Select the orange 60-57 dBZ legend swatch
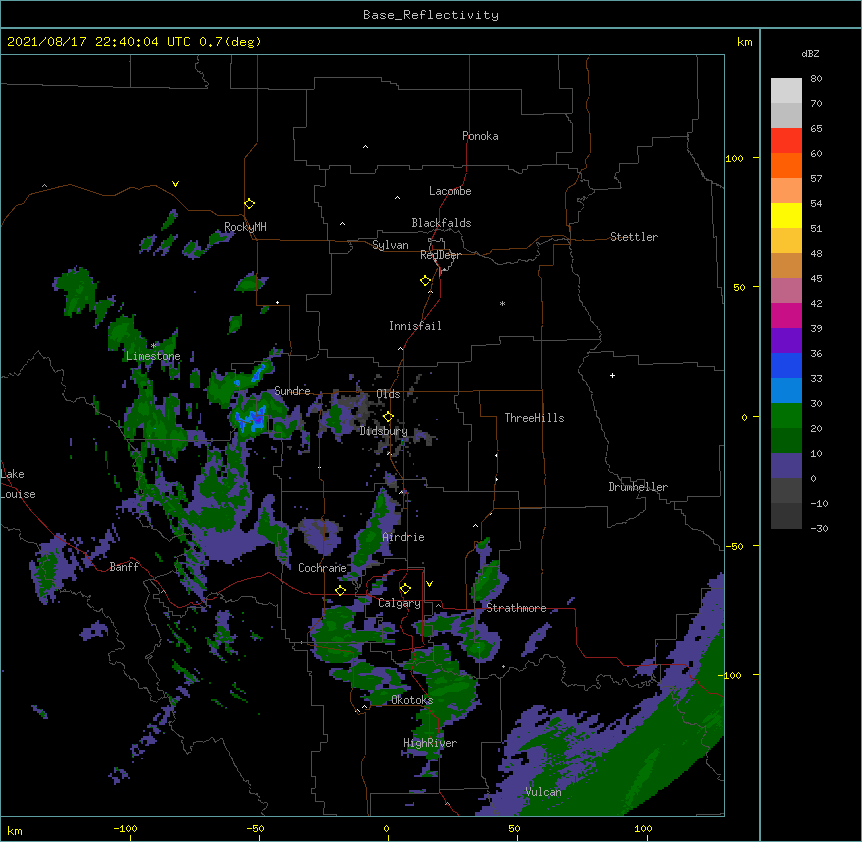Screen dimensions: 862x842 tap(786, 166)
